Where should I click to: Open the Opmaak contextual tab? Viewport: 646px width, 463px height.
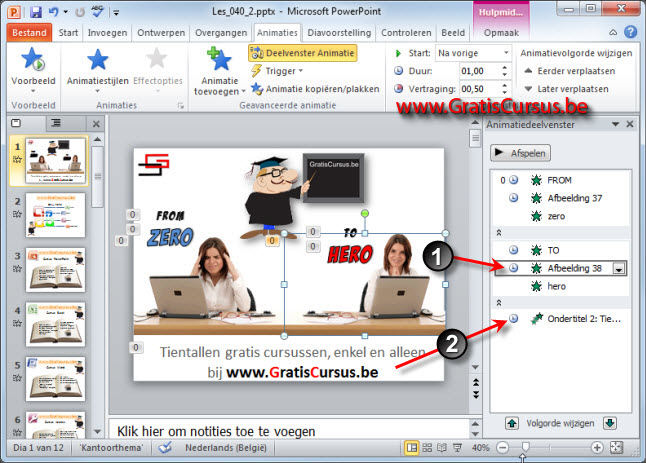point(501,33)
